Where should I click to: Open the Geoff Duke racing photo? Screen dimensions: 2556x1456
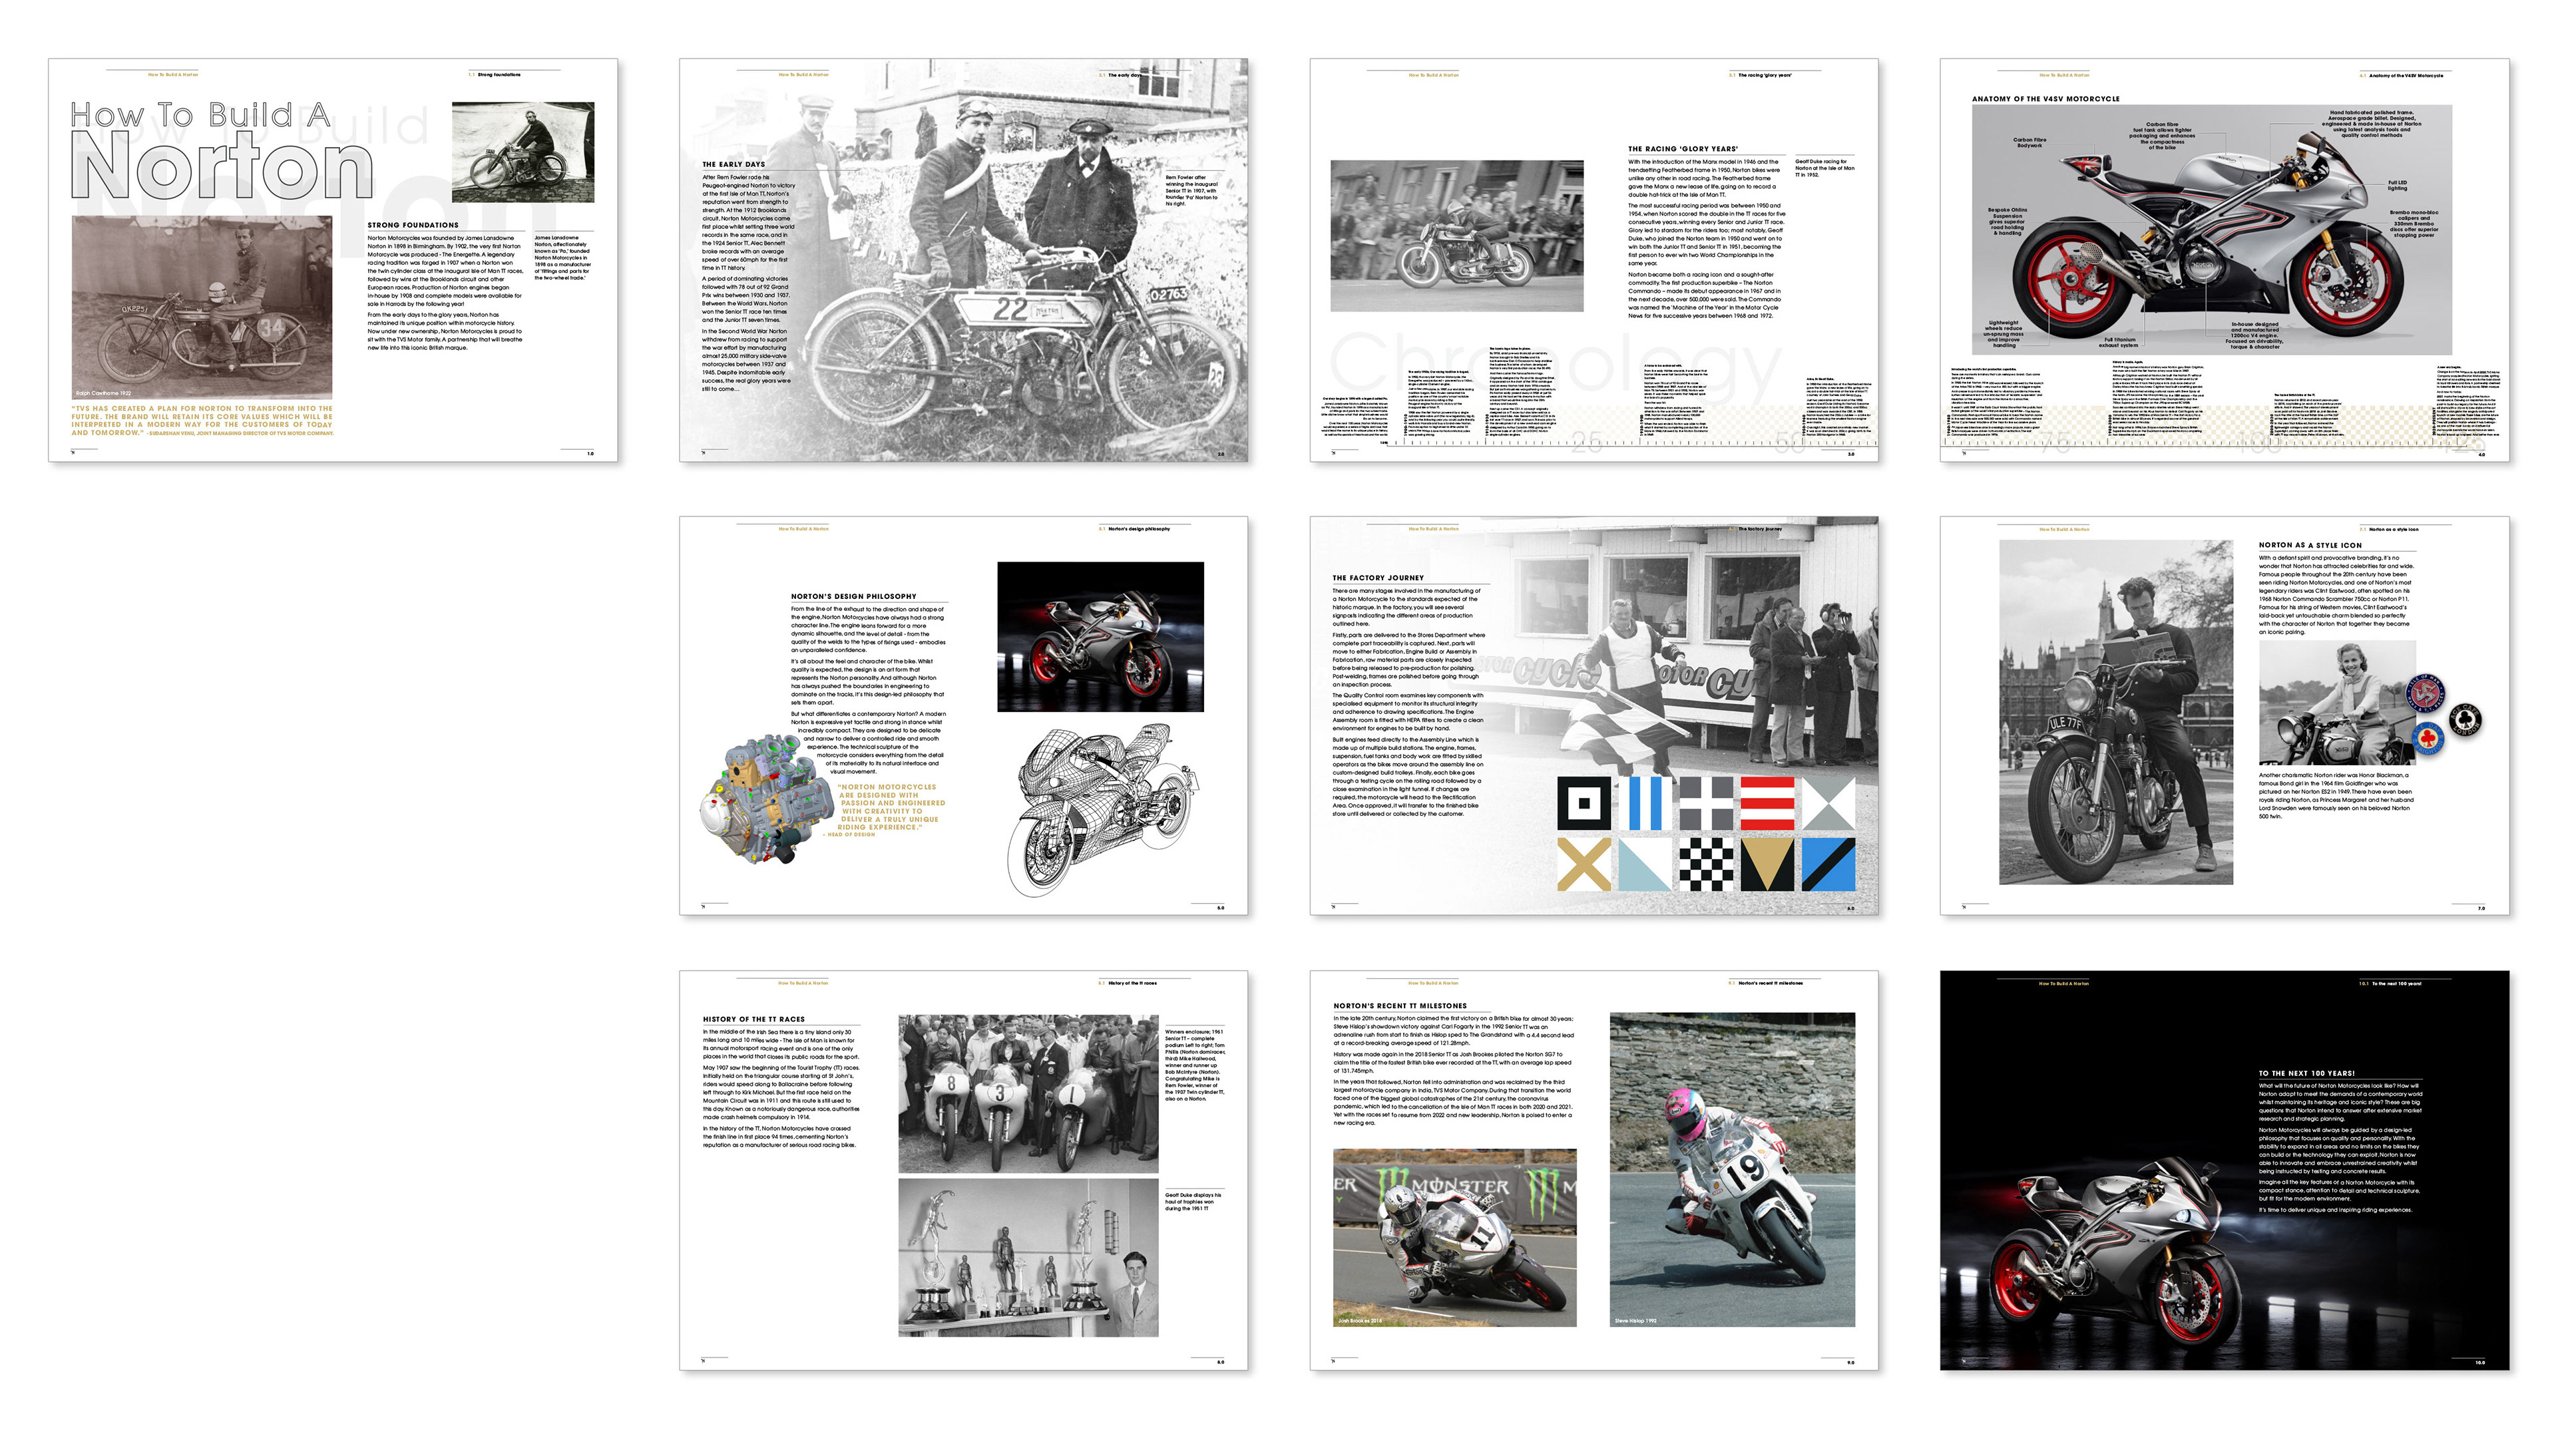(x=1457, y=236)
